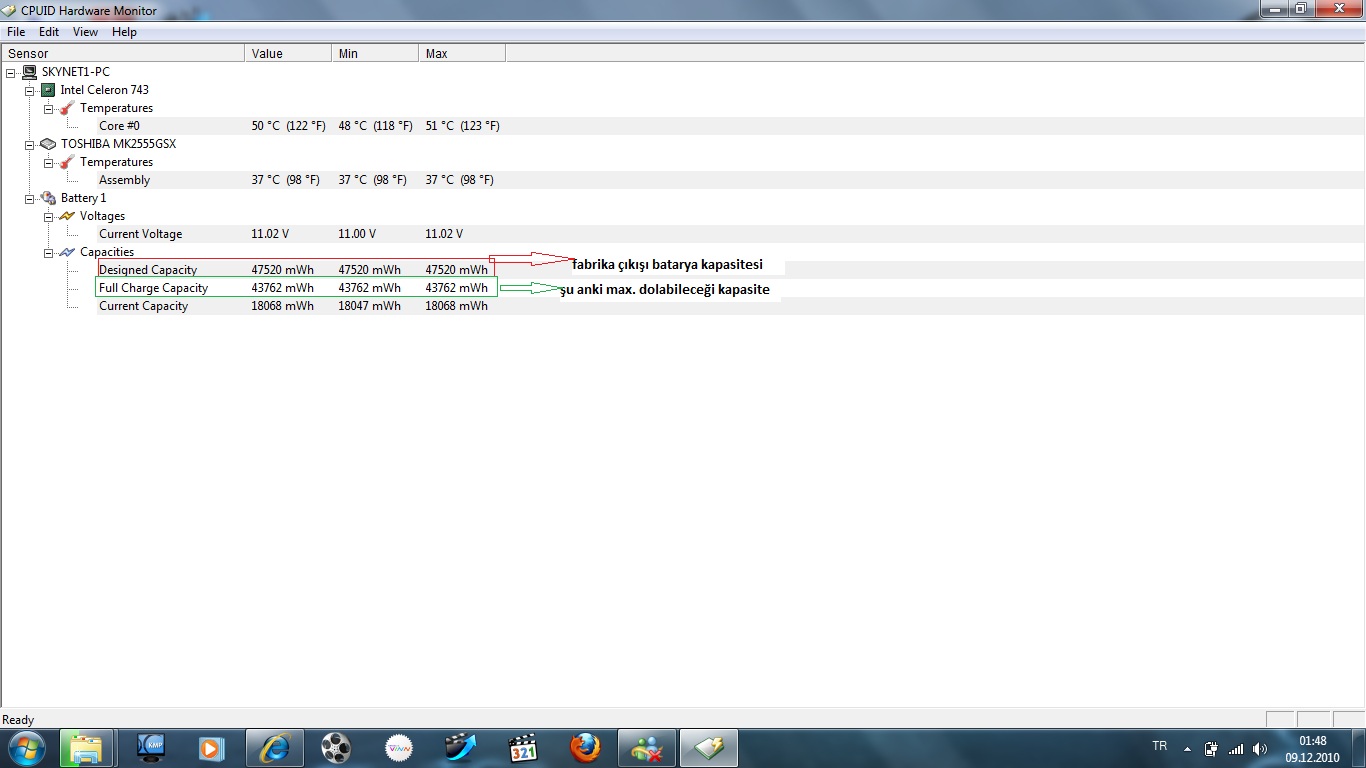This screenshot has width=1366, height=768.
Task: Collapse Temperatures under Intel Celeron 743
Action: 48,108
